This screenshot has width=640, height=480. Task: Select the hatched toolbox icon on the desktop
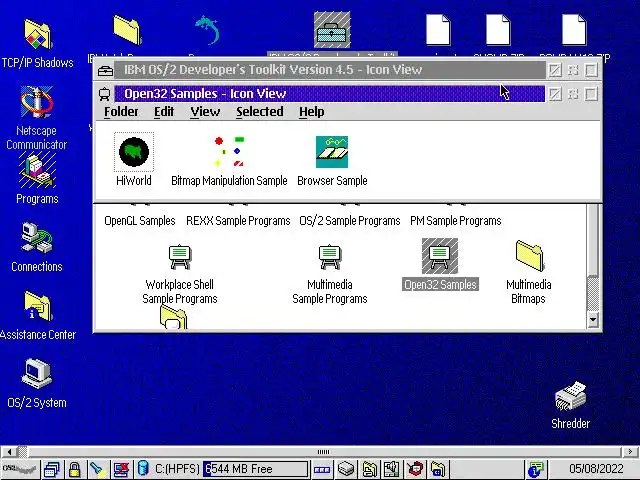pos(332,30)
